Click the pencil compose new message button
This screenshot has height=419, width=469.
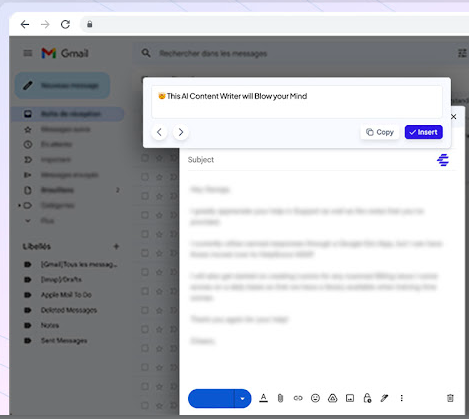(x=62, y=85)
